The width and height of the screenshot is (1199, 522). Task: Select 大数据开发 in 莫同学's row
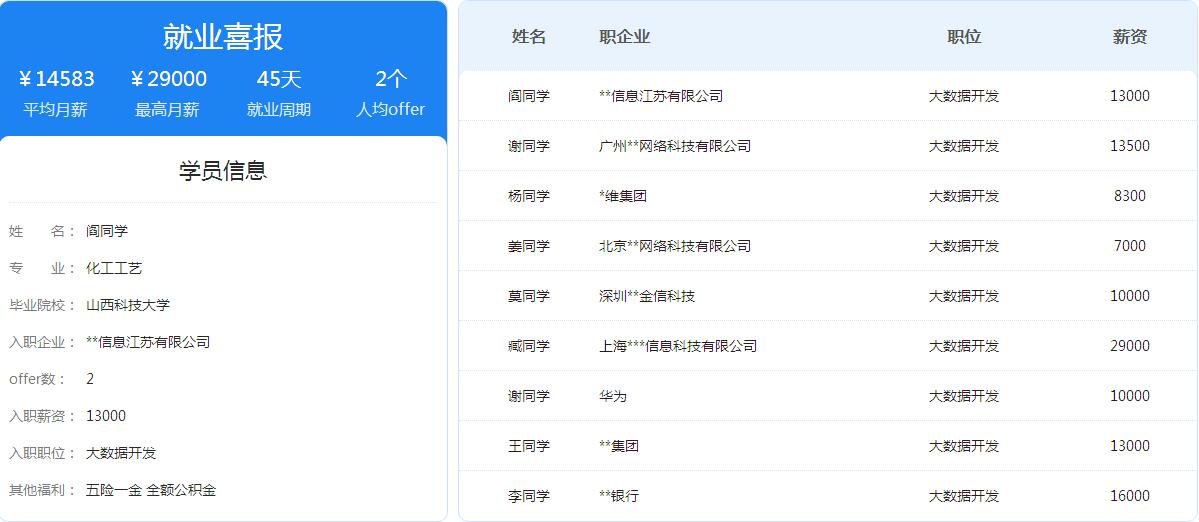963,296
